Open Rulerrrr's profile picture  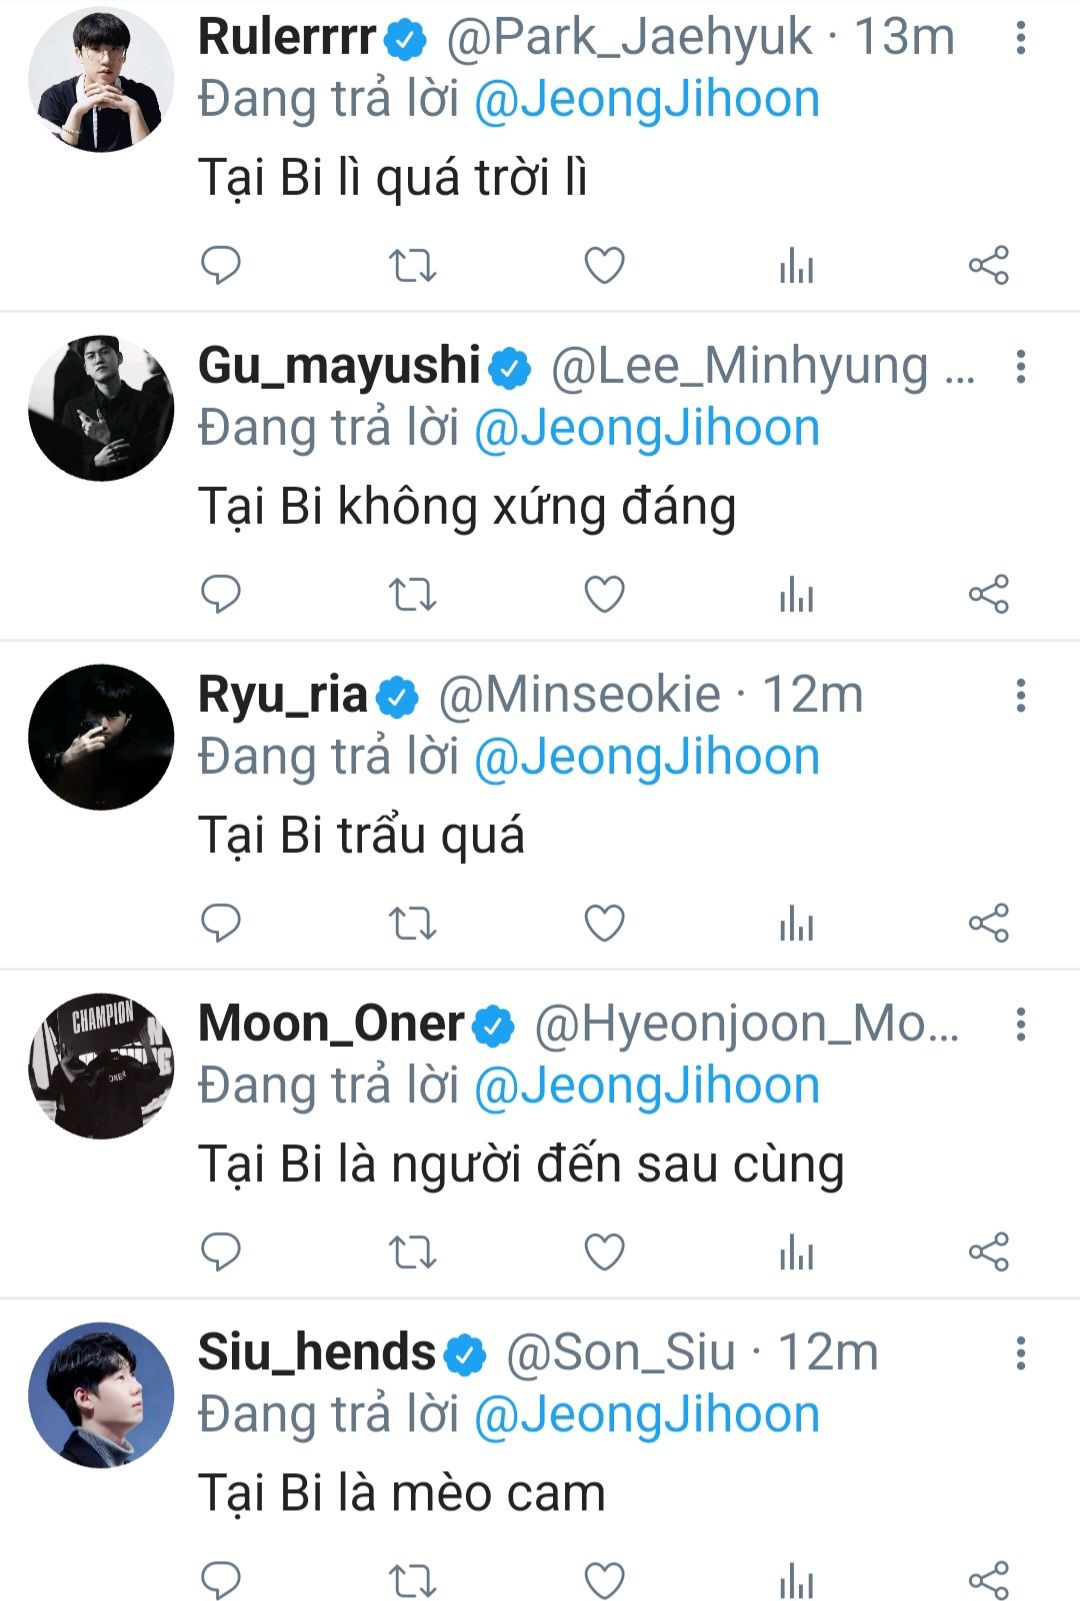[x=100, y=80]
